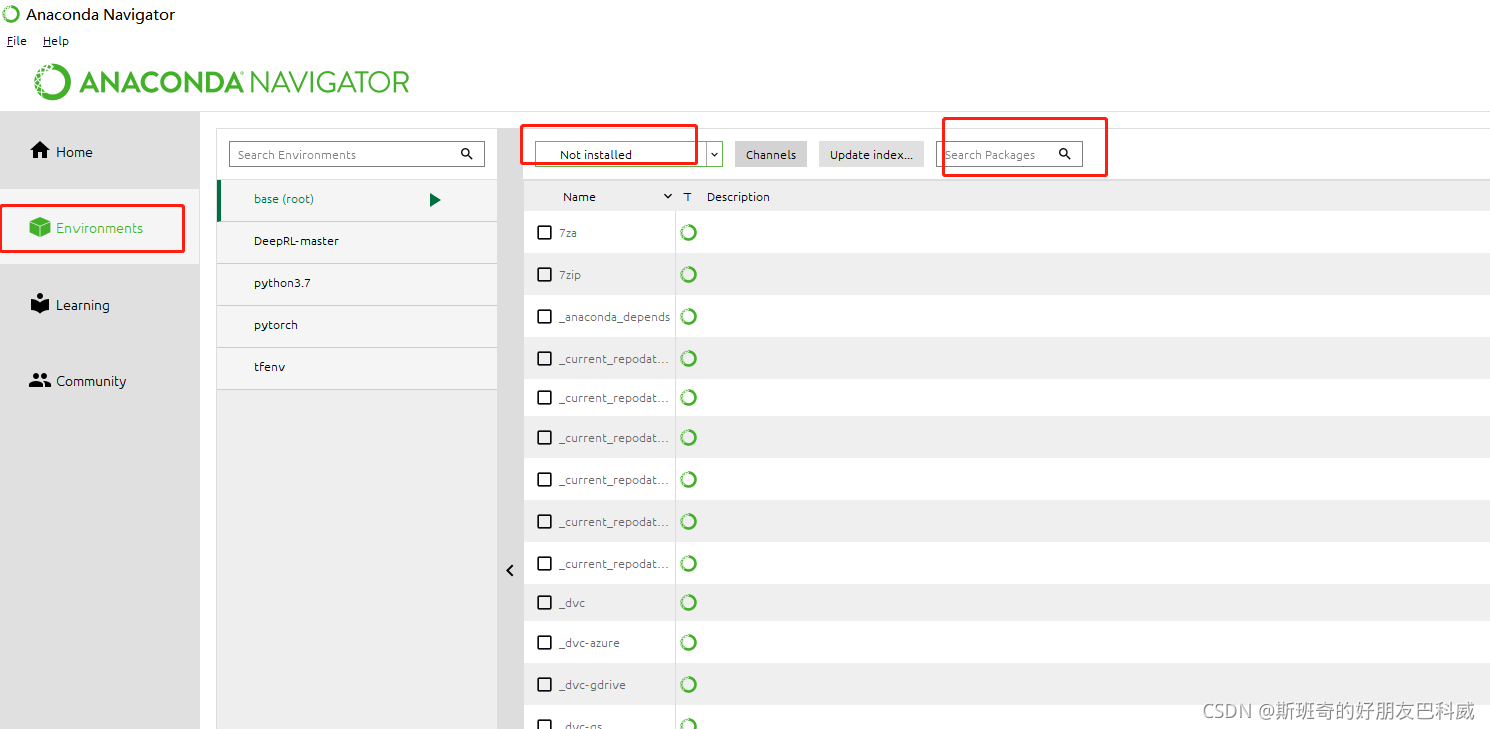Open the Environments cube icon
Screen dimensions: 1490x729
coord(40,228)
